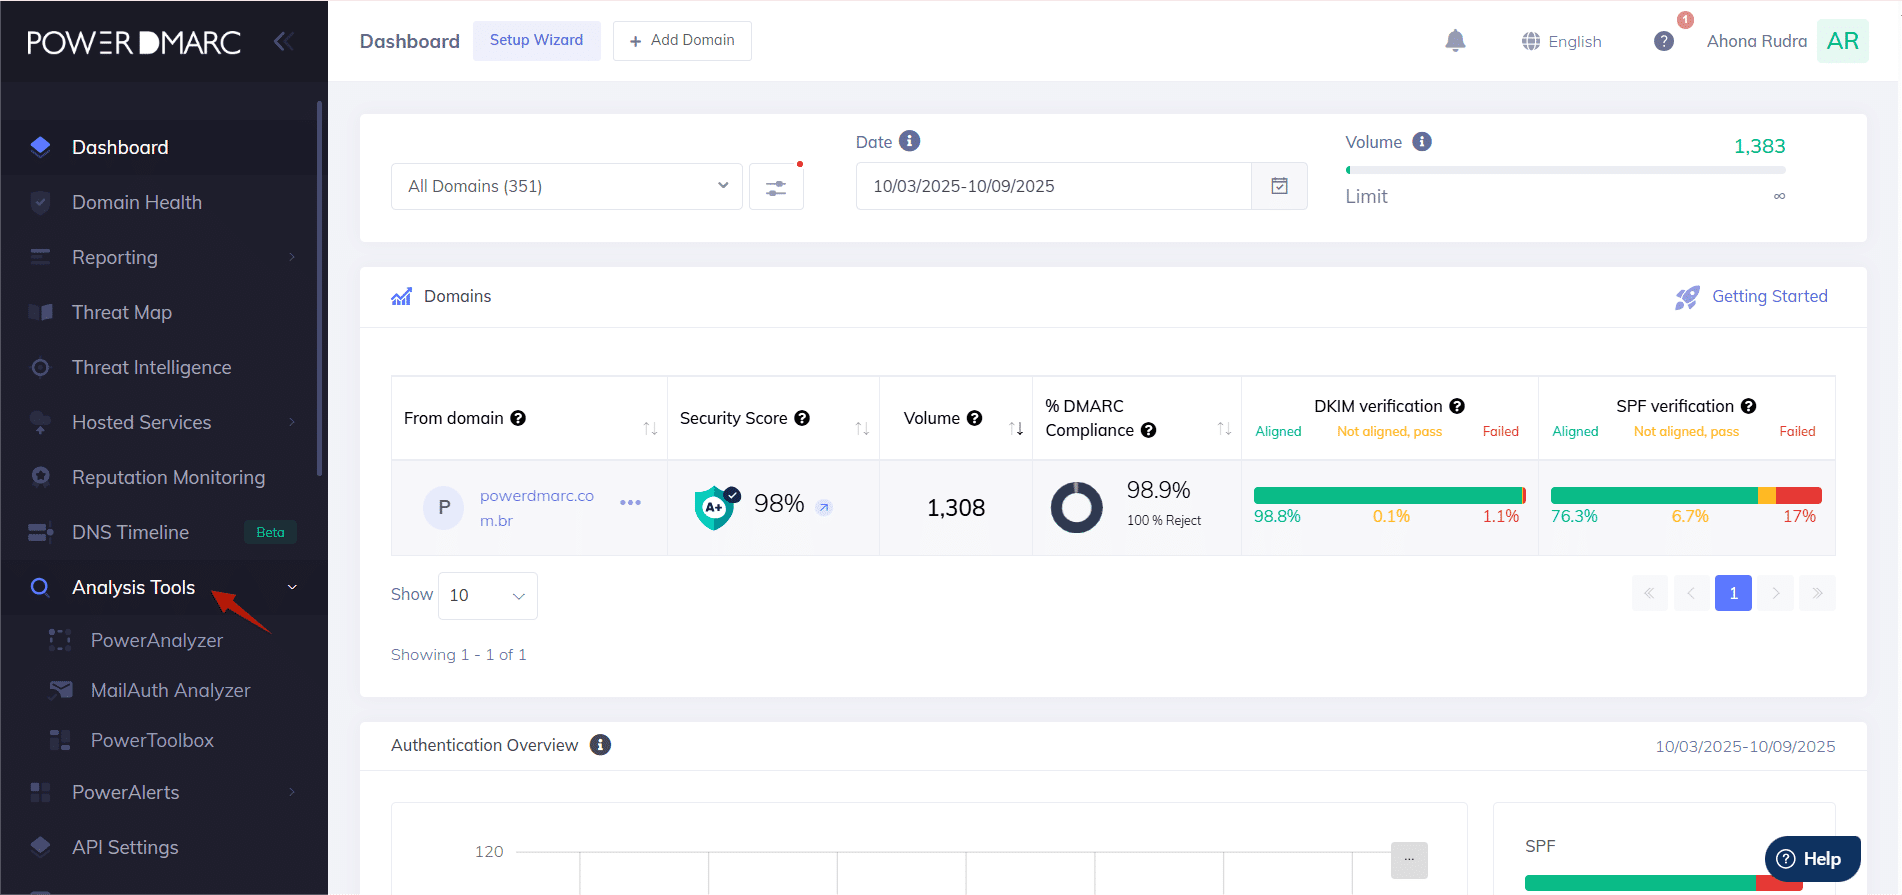The image size is (1902, 895).
Task: Open the All Domains (351) dropdown
Action: pyautogui.click(x=566, y=187)
